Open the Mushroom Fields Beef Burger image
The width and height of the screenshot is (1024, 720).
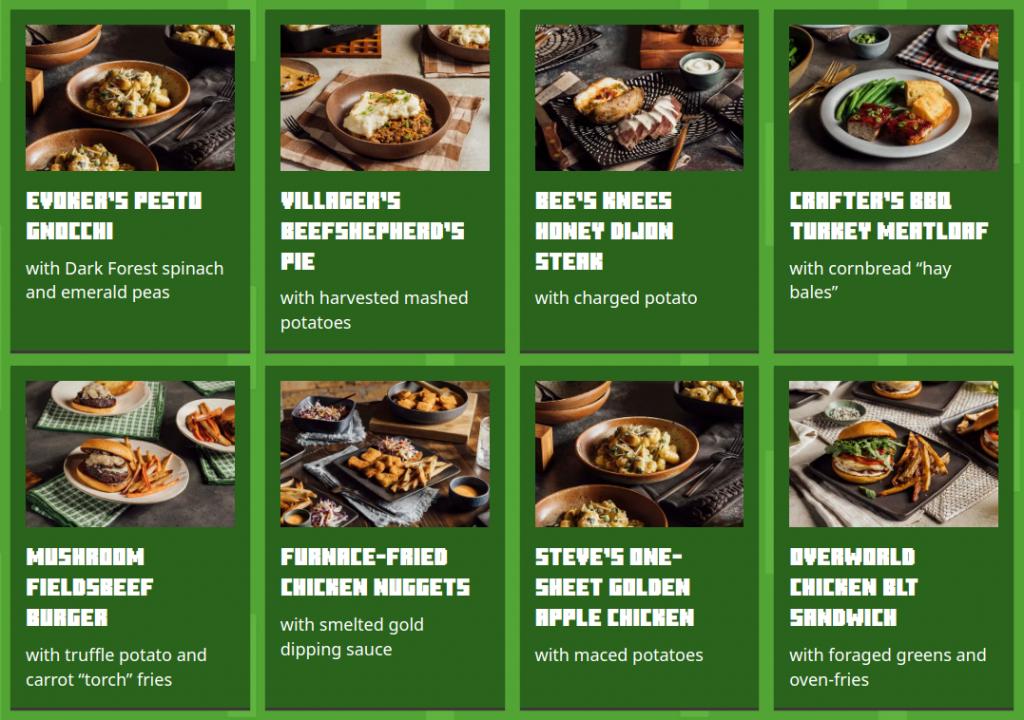pyautogui.click(x=130, y=454)
